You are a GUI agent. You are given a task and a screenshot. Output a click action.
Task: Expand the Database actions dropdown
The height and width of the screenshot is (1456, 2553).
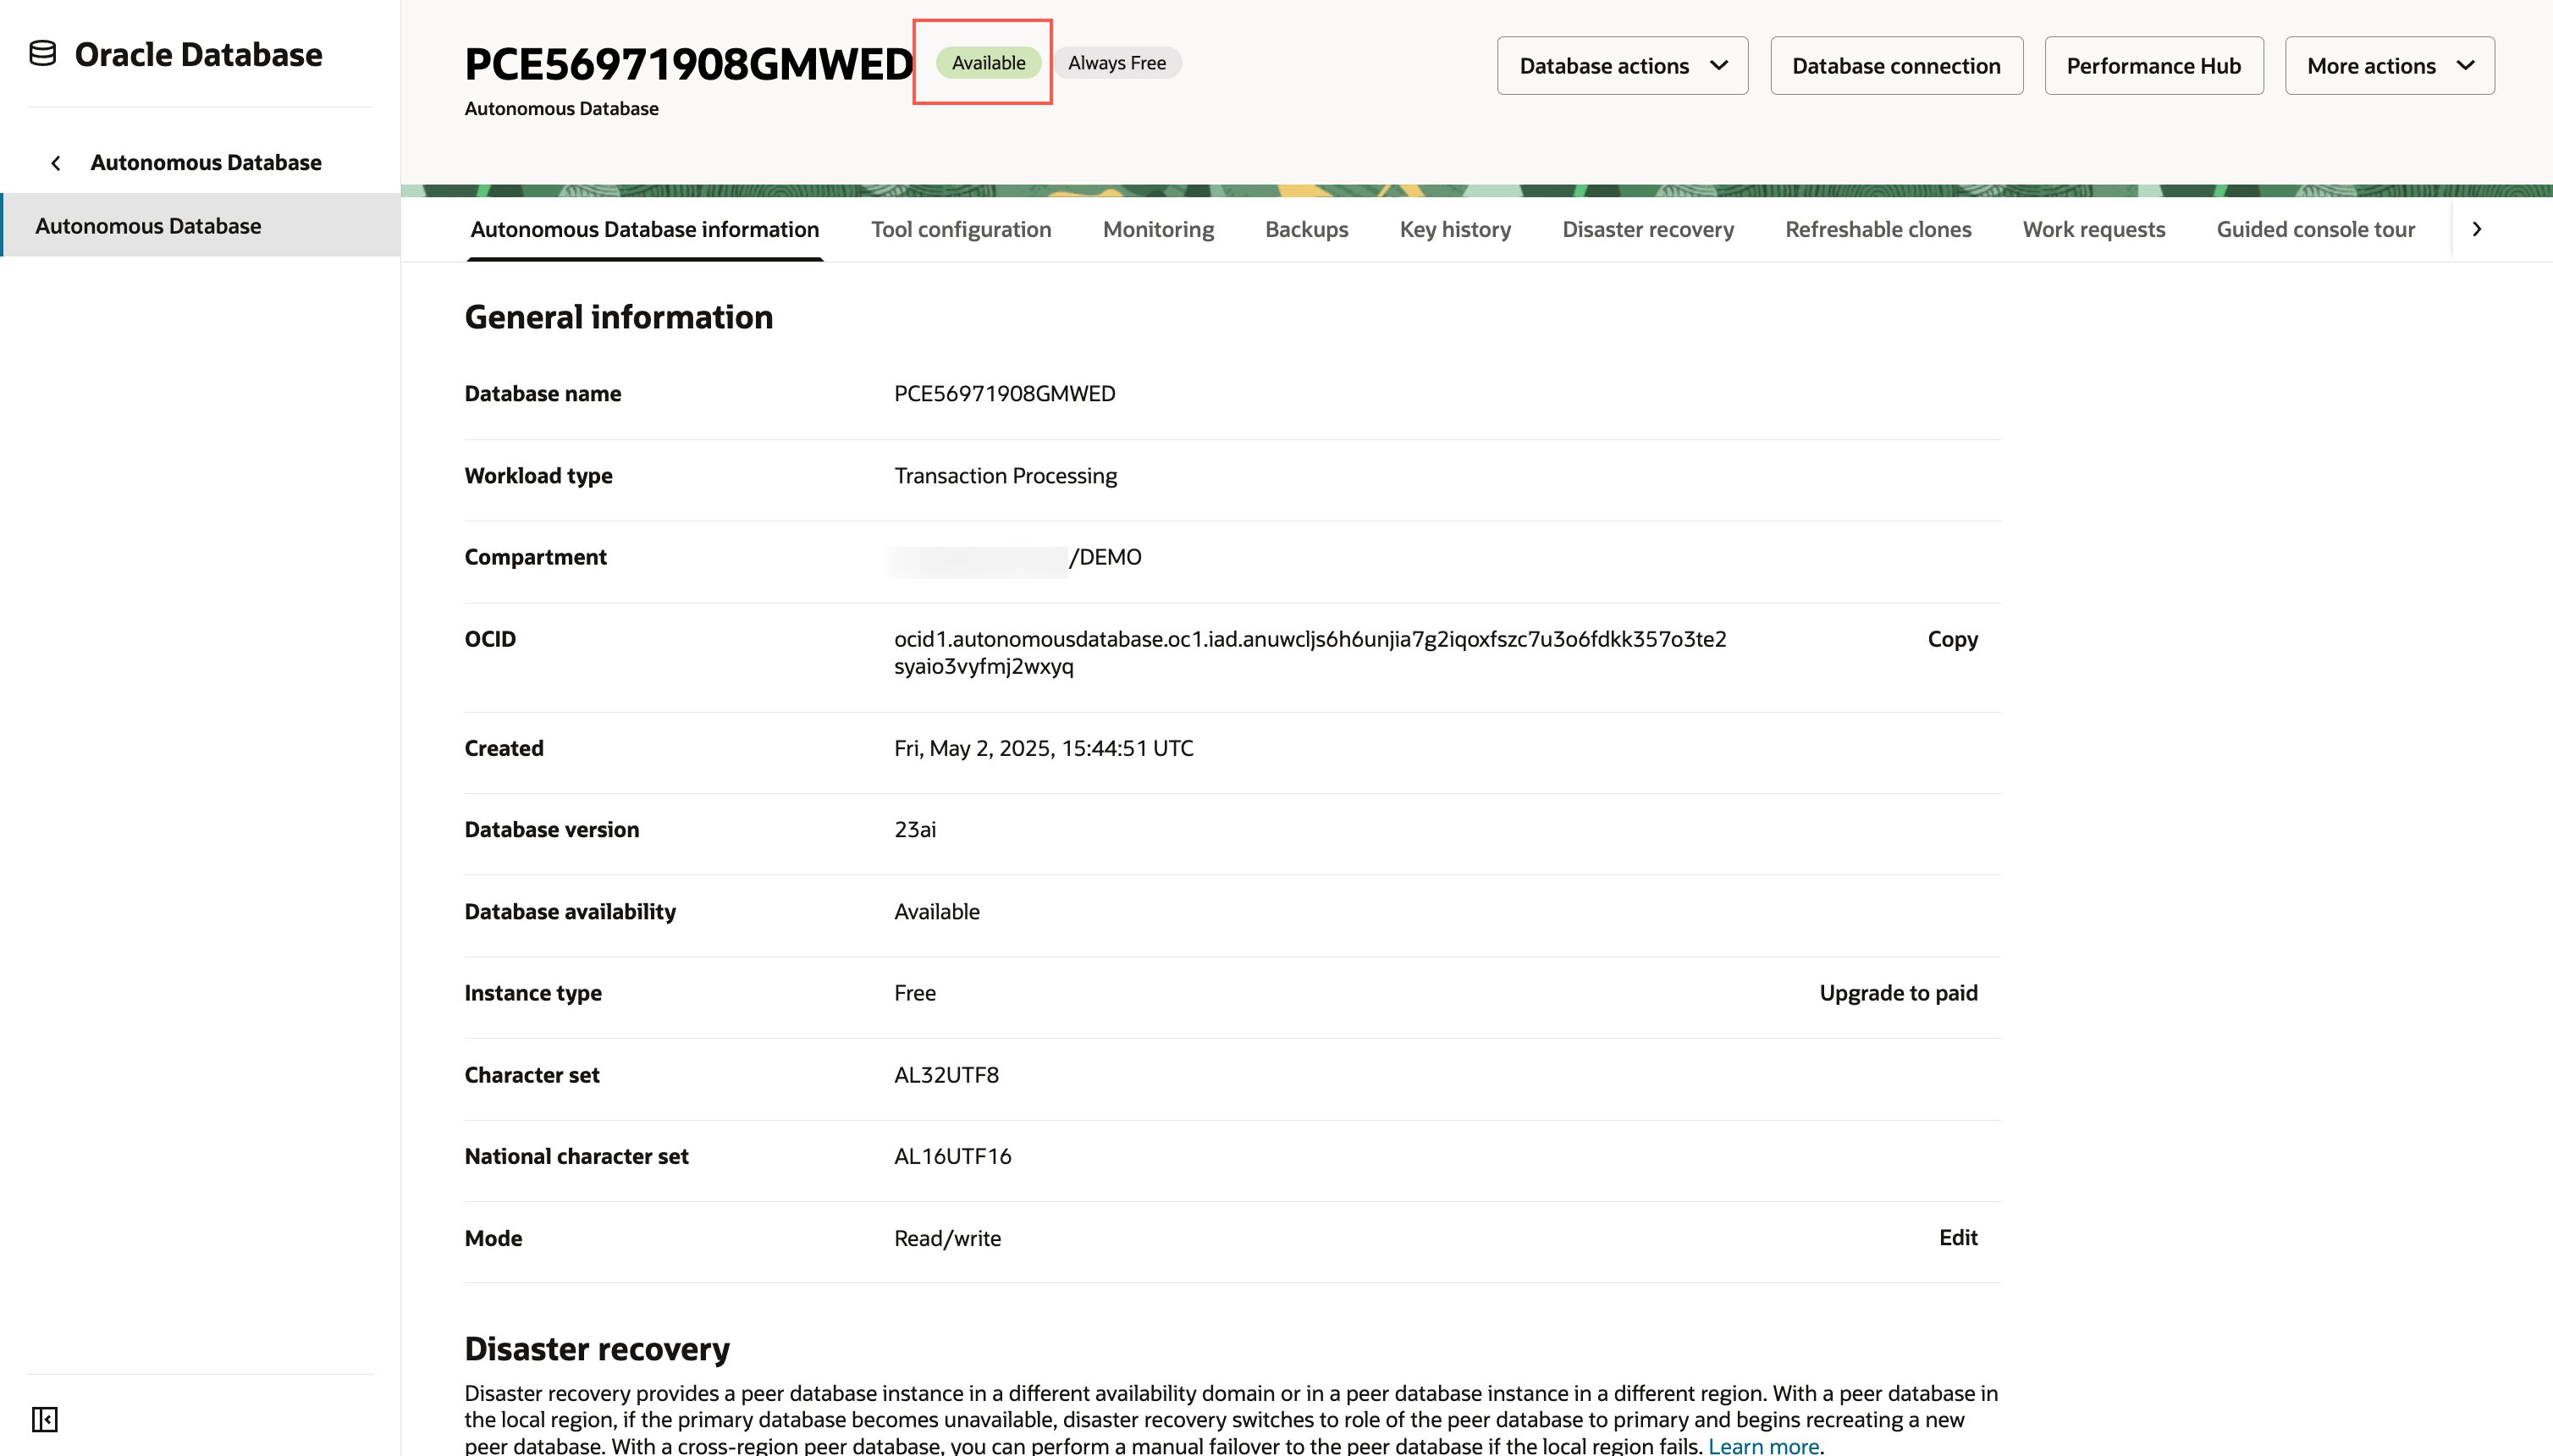tap(1621, 66)
